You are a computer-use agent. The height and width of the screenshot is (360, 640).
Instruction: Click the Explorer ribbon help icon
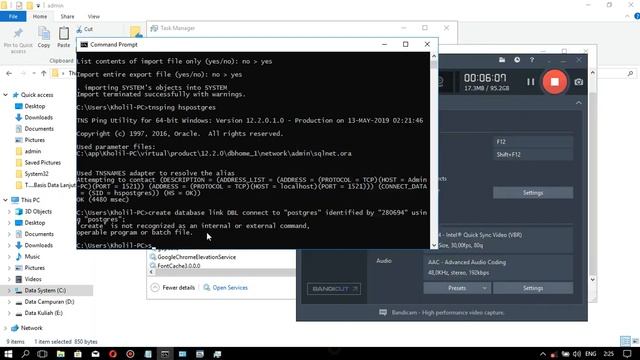tap(637, 16)
